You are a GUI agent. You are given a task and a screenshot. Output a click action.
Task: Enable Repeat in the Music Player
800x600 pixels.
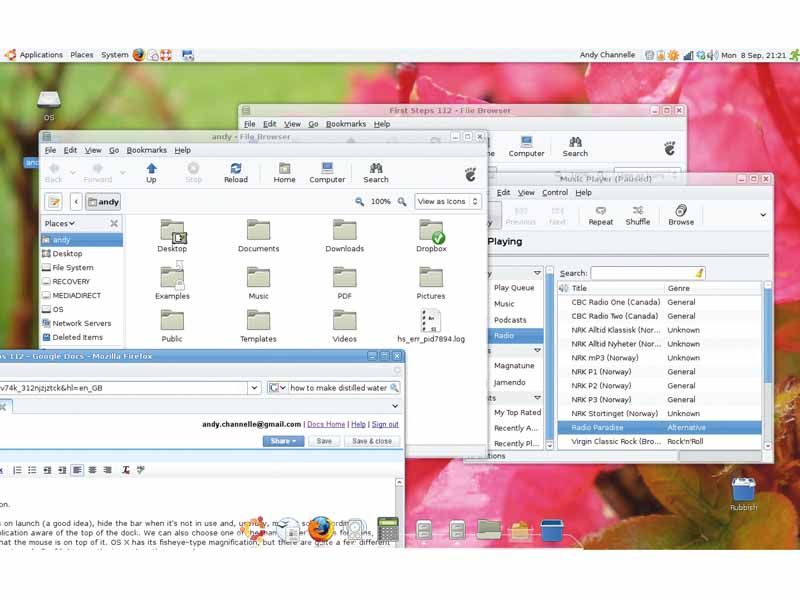pos(600,215)
